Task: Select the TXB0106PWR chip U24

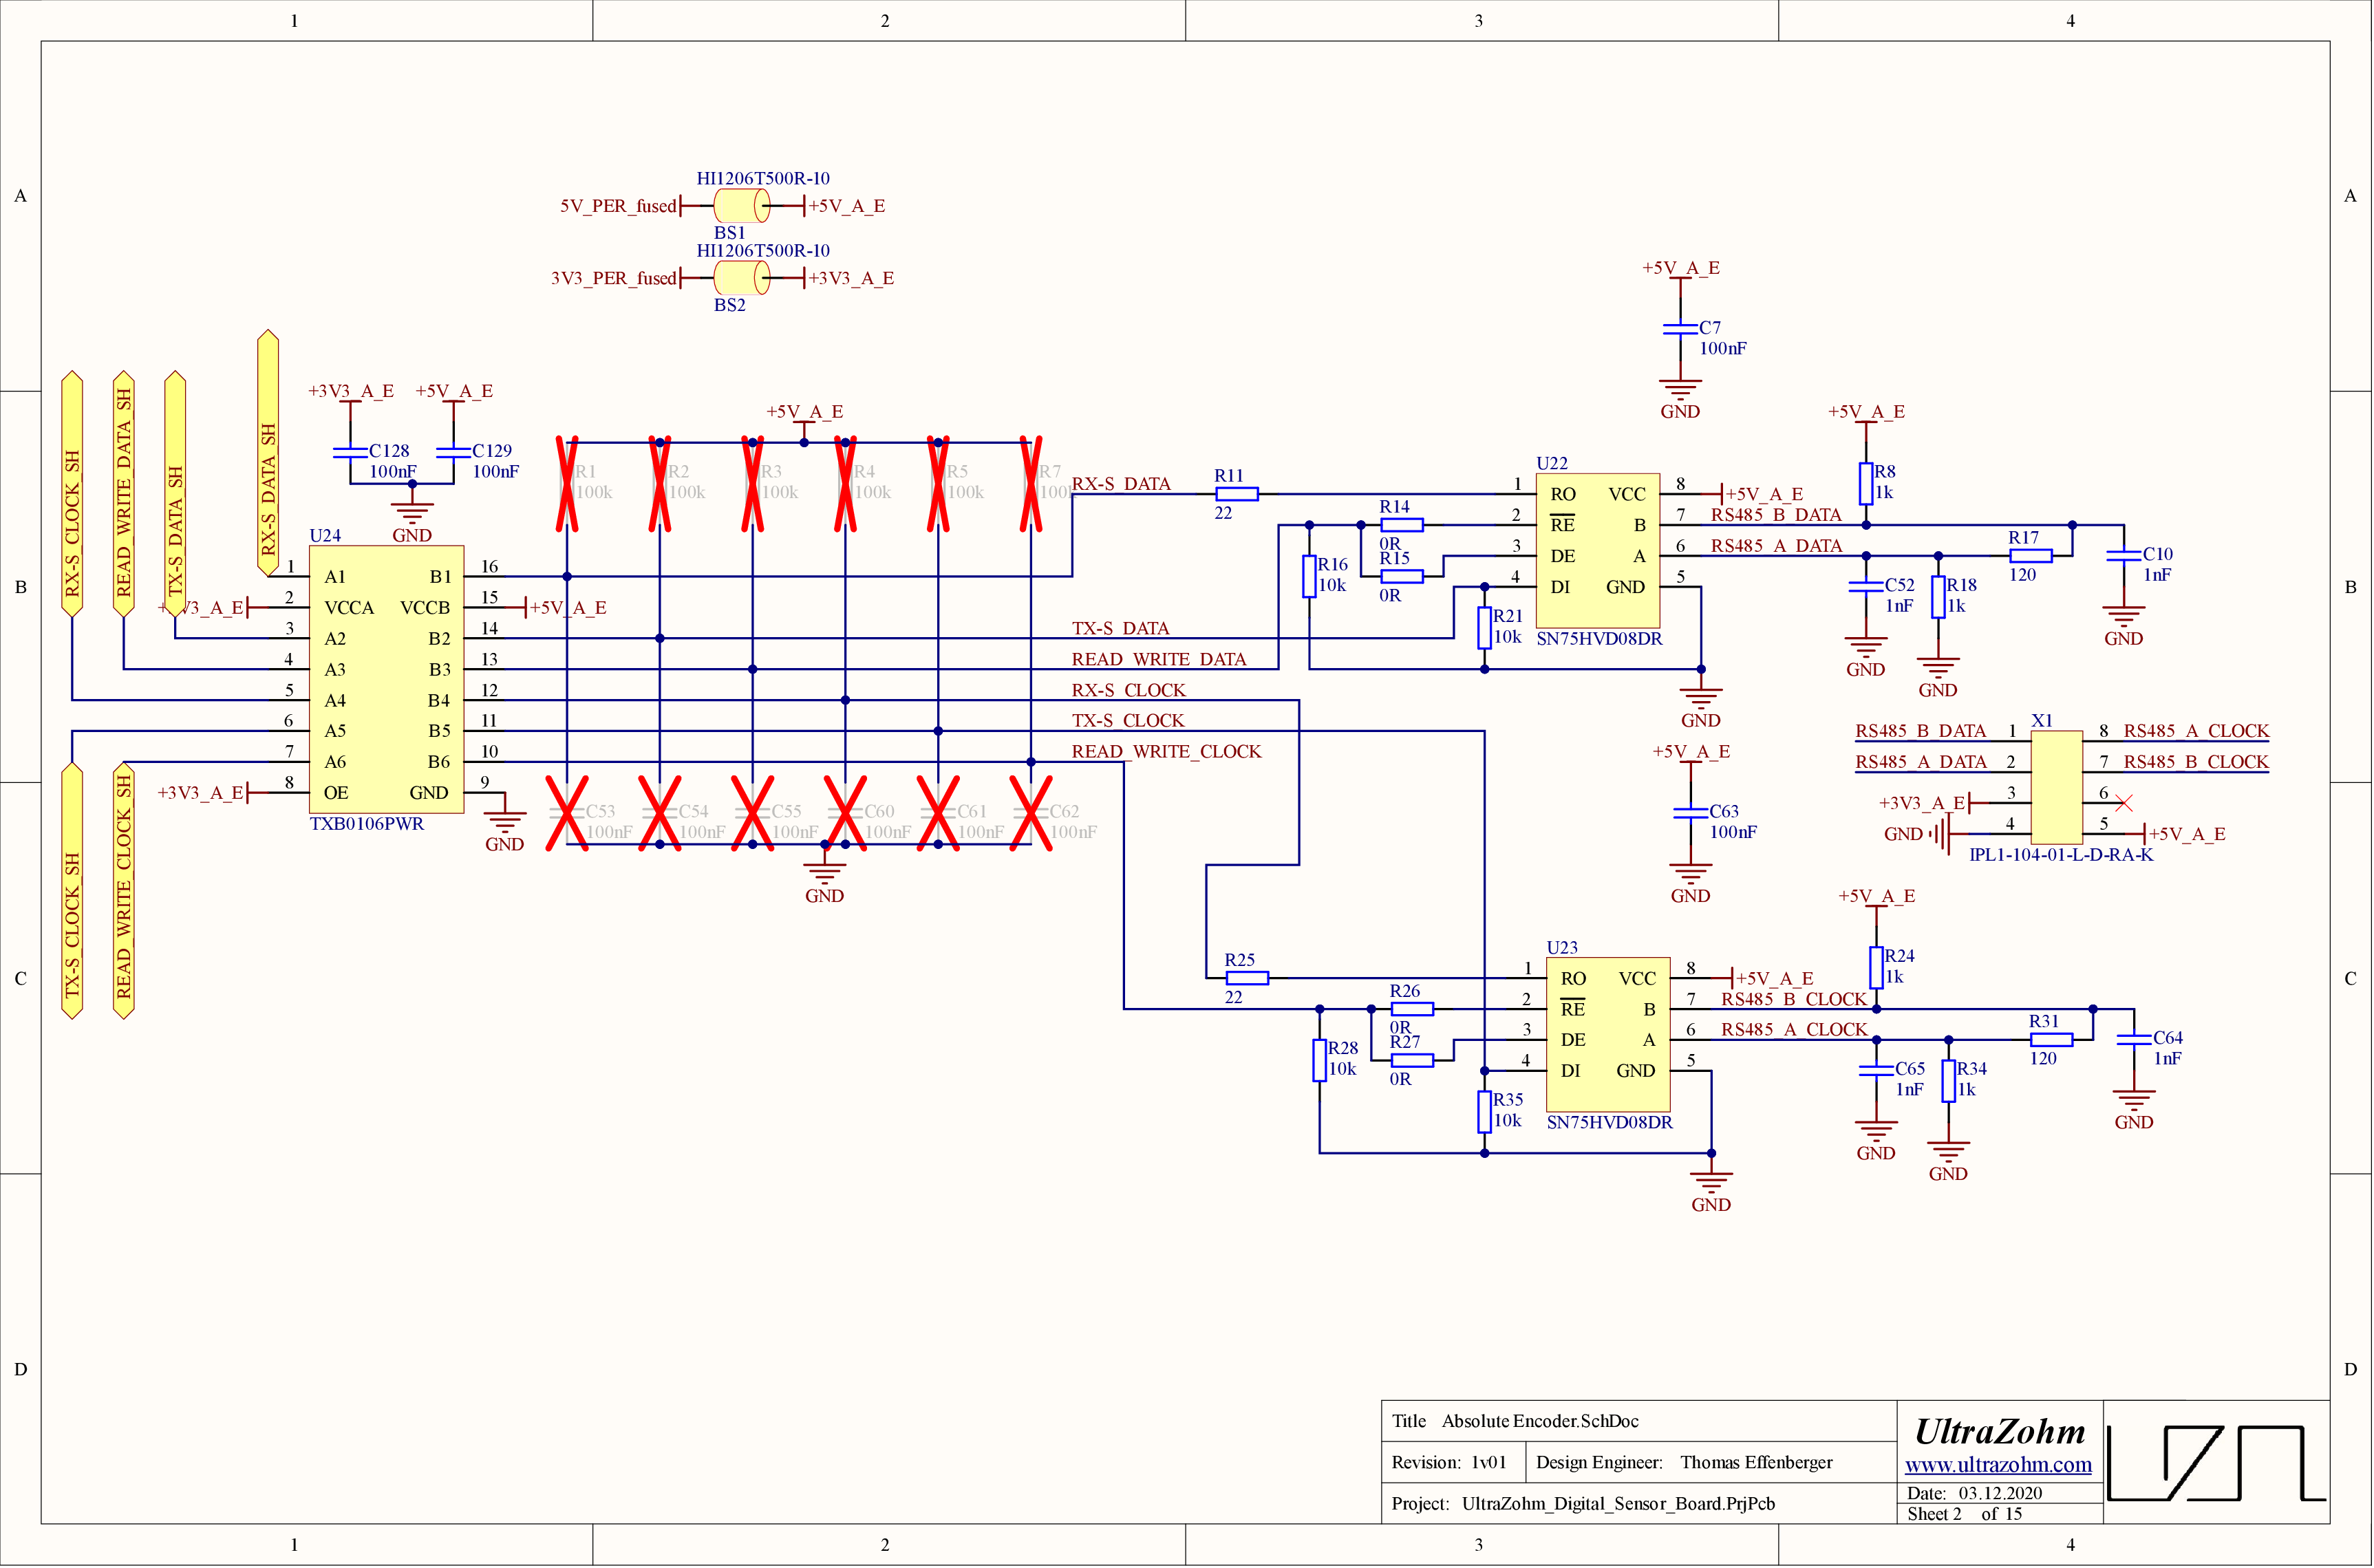Action: pos(386,680)
